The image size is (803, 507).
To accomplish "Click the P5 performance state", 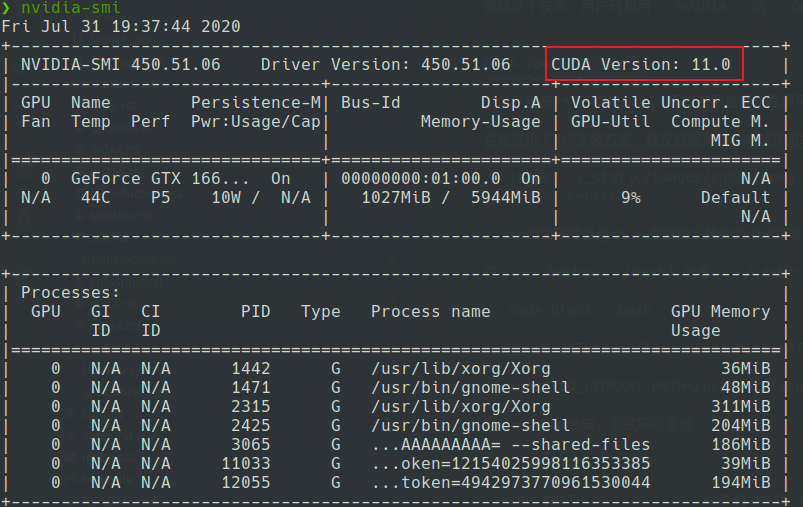I will [x=160, y=197].
